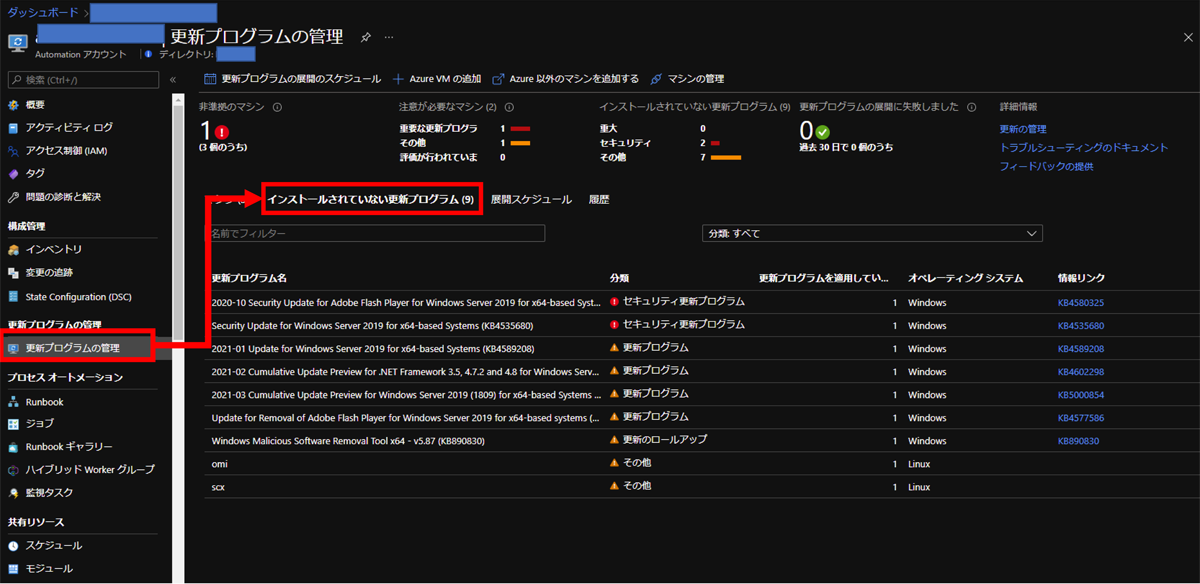Open the KB4589208 info link
Screen dimensions: 1200x584
[x=1081, y=349]
